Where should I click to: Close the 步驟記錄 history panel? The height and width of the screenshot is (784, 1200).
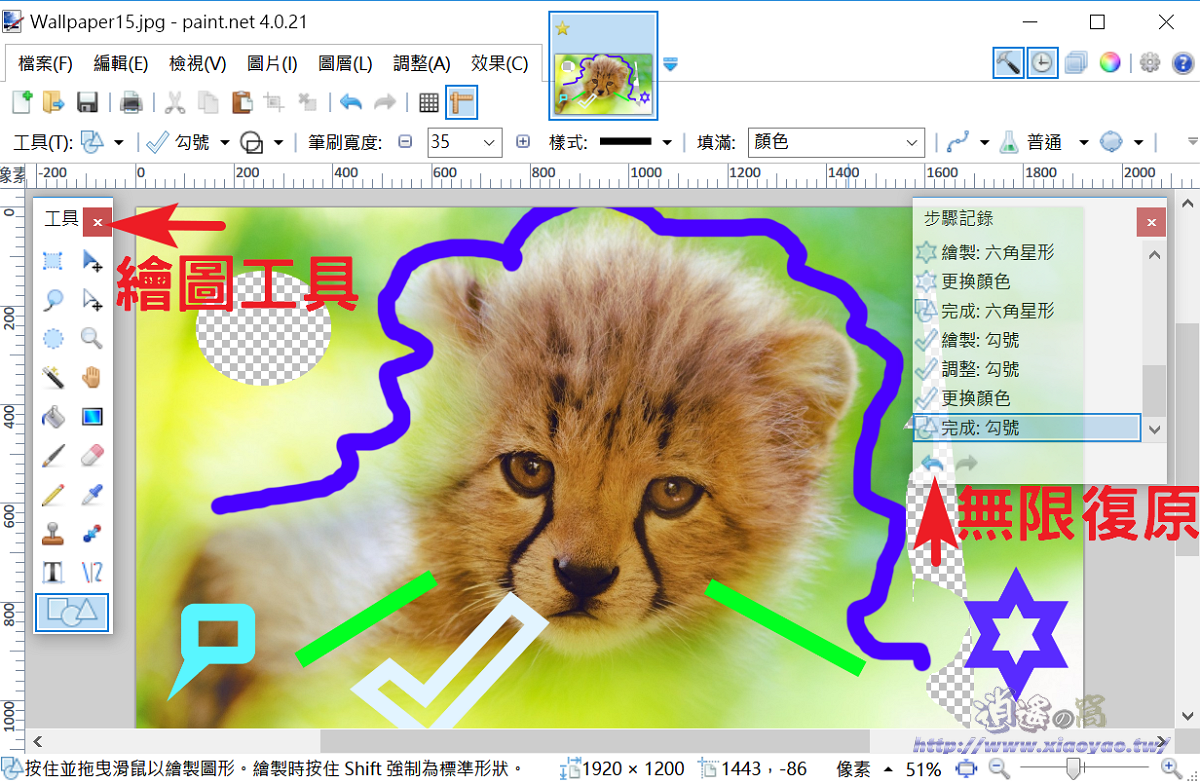pyautogui.click(x=1151, y=222)
